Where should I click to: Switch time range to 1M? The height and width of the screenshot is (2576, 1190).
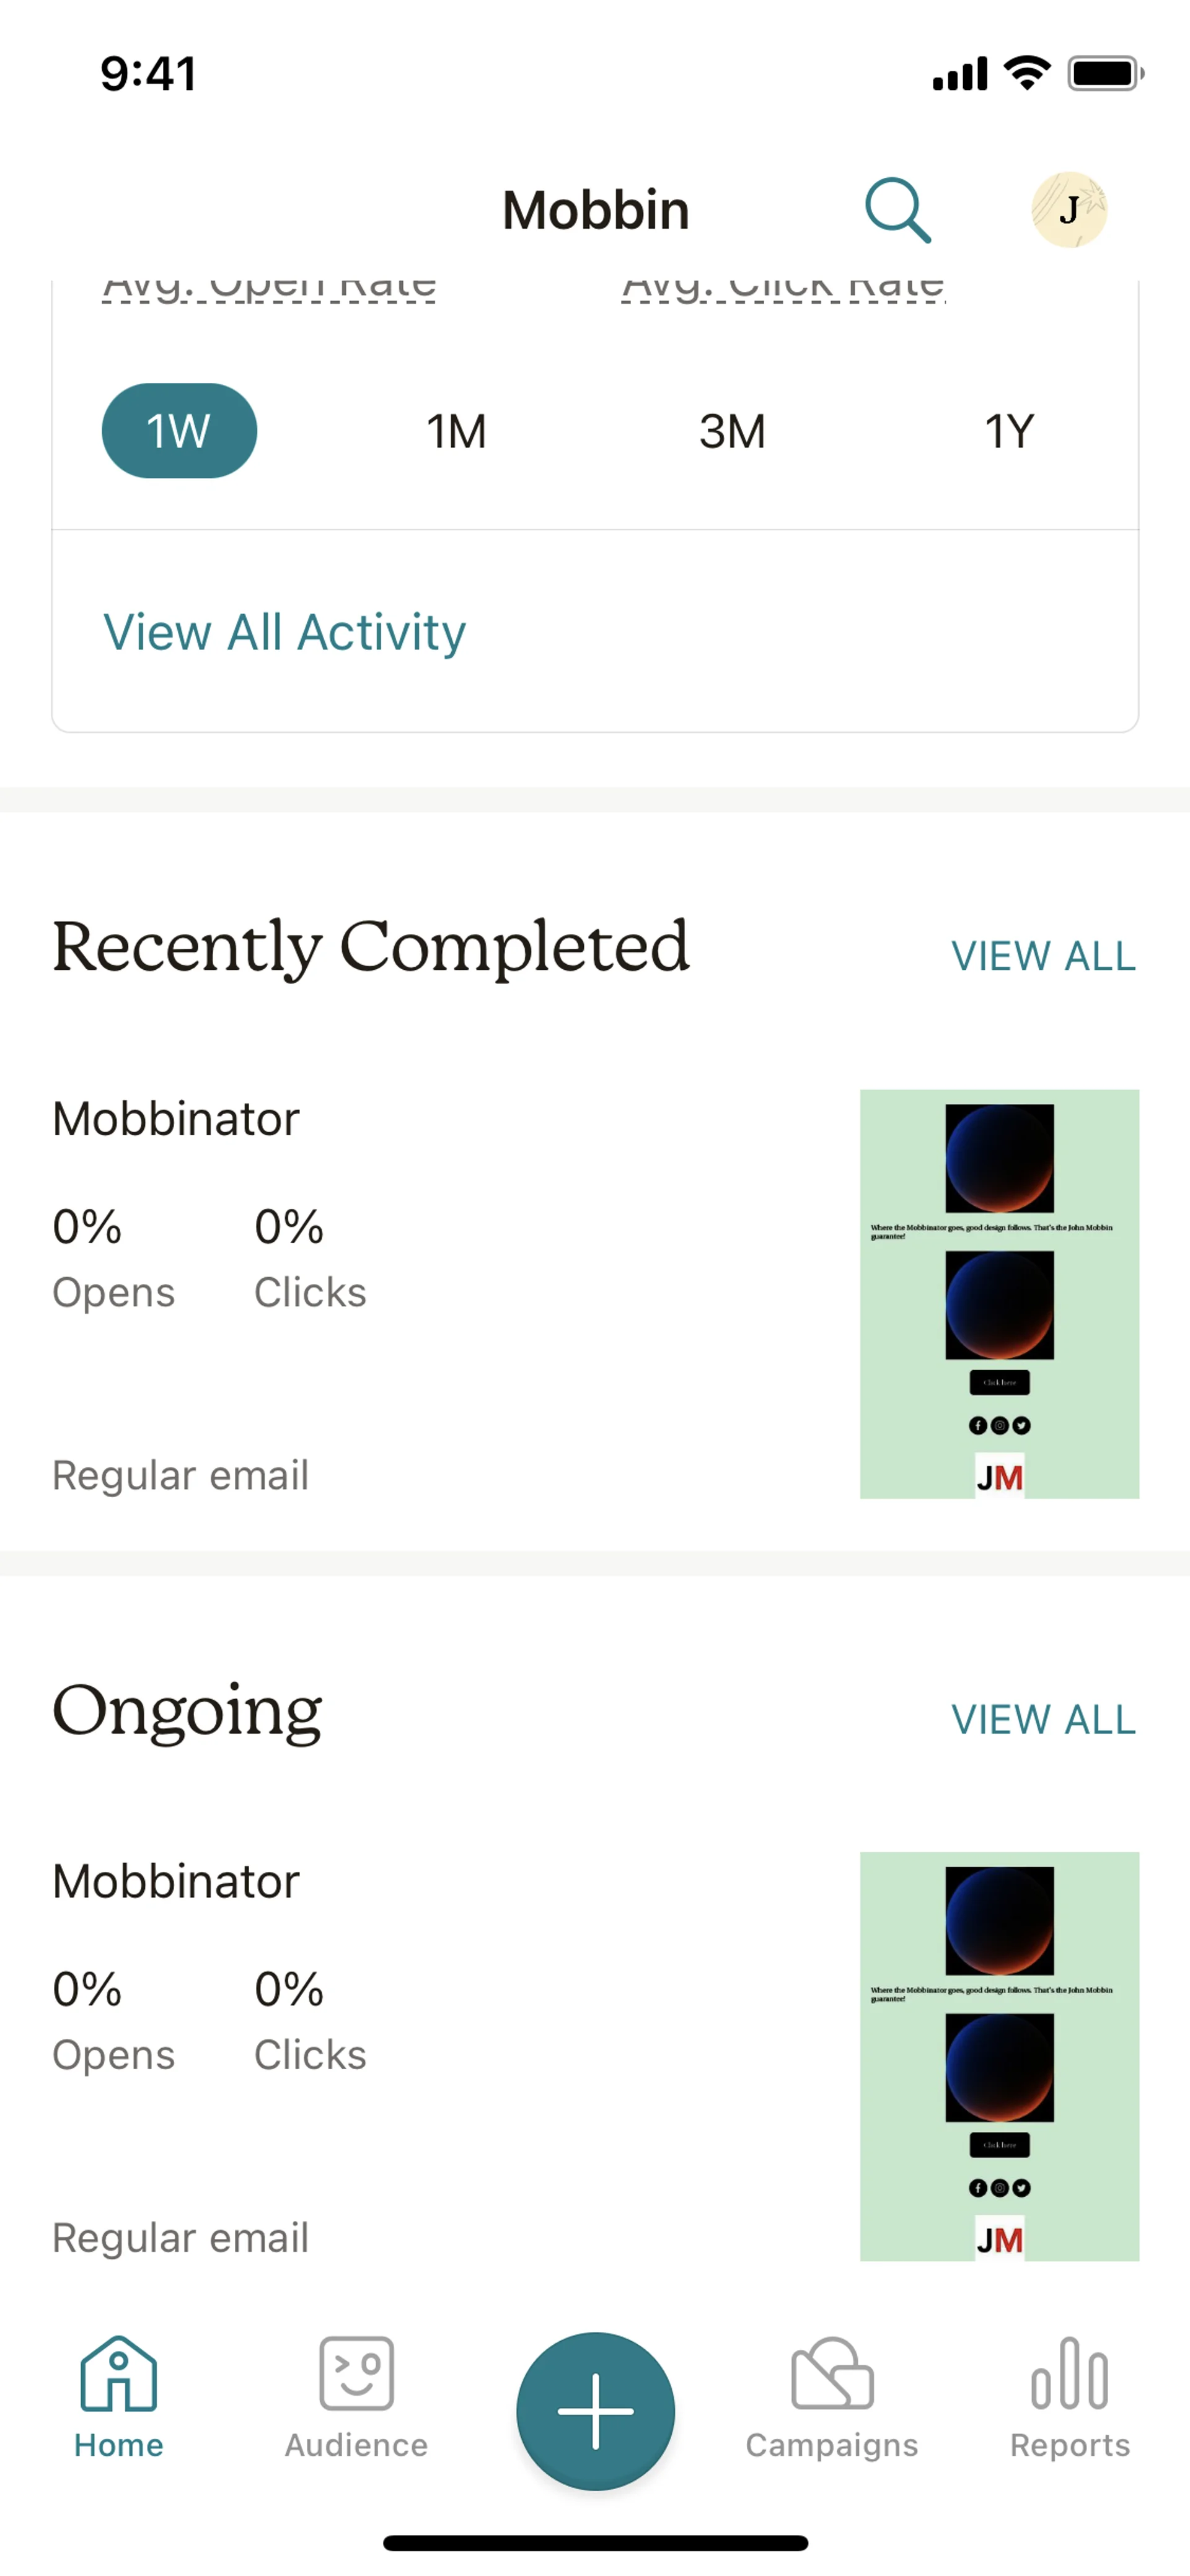click(x=456, y=431)
